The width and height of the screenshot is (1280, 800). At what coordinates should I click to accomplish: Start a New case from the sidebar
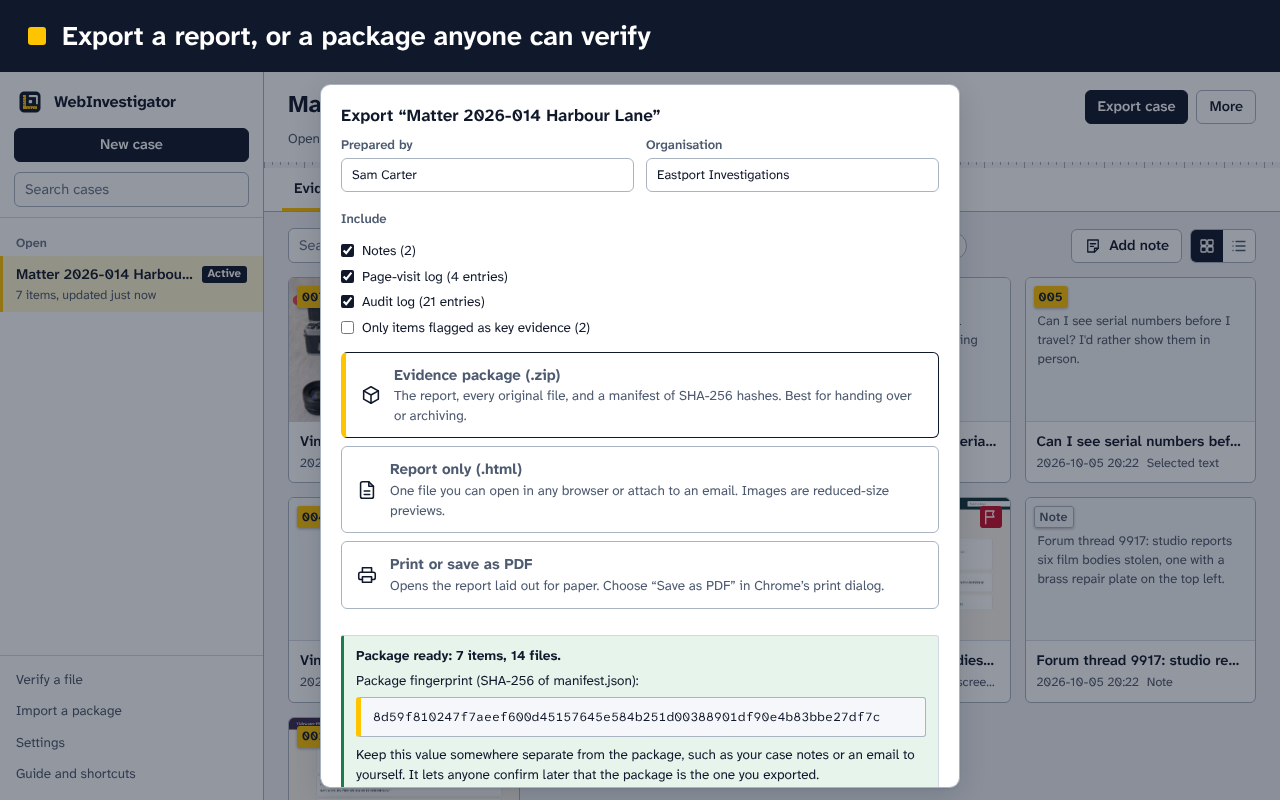(x=131, y=145)
